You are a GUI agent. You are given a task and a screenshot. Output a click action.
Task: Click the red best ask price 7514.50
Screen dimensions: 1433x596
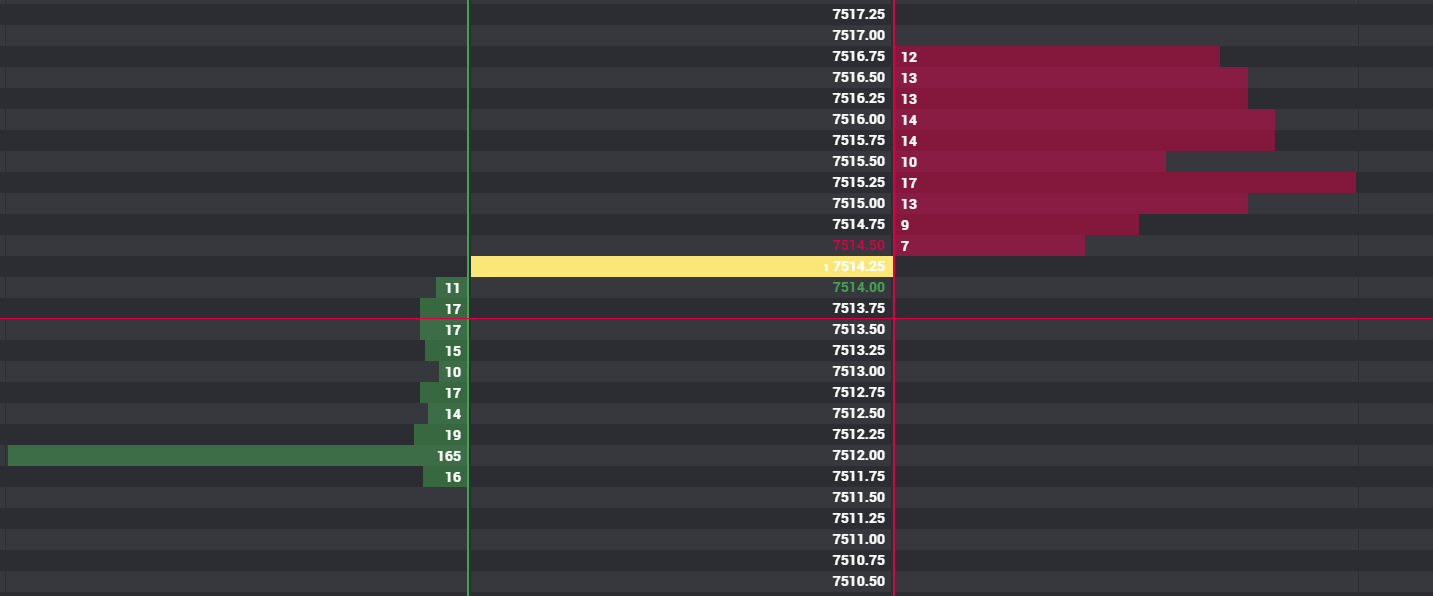coord(858,245)
